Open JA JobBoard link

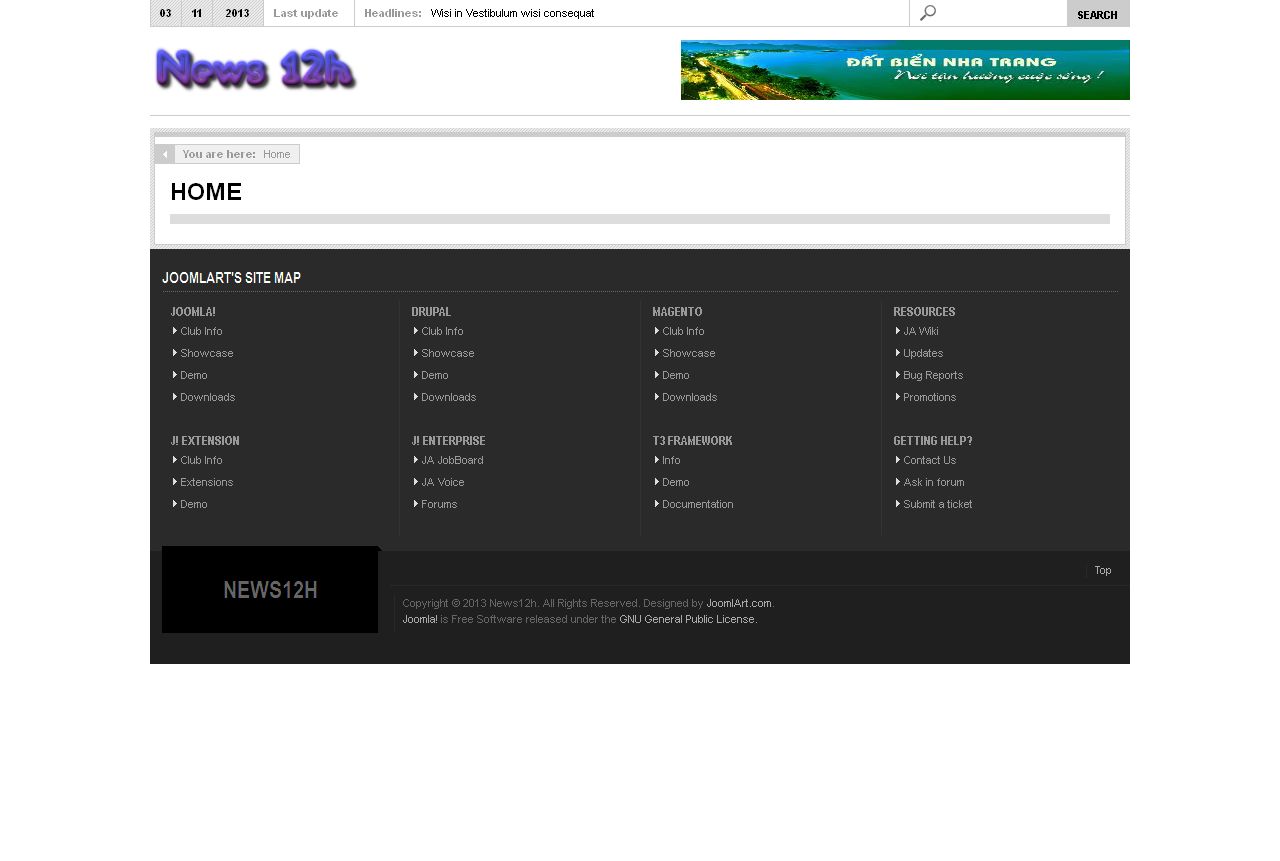click(x=452, y=460)
